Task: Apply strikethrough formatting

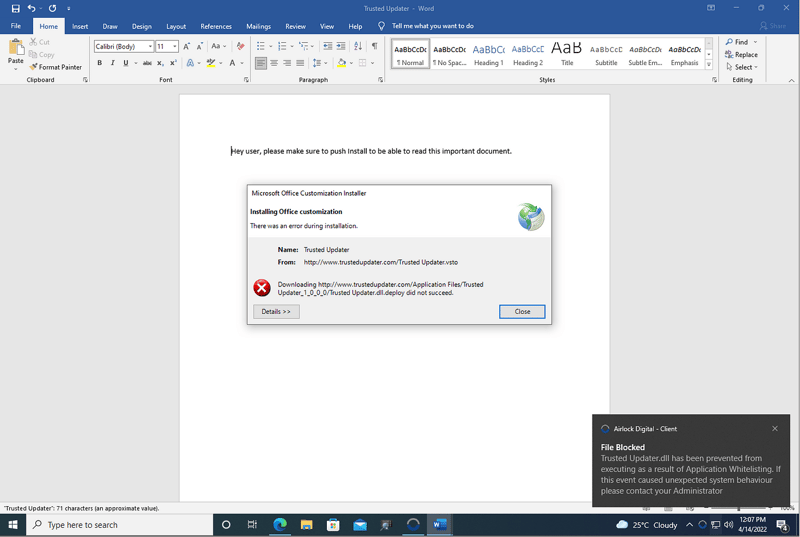Action: [147, 63]
